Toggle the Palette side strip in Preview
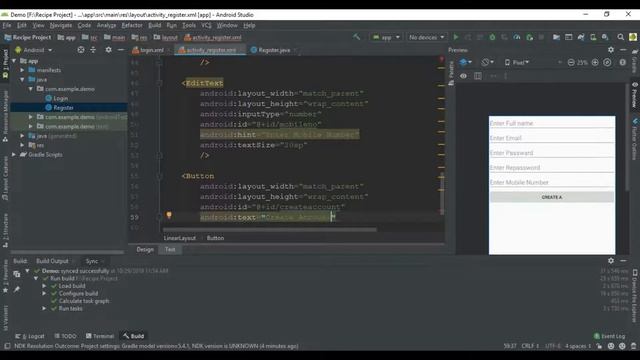Screen dimensions: 640x360 click(451, 73)
